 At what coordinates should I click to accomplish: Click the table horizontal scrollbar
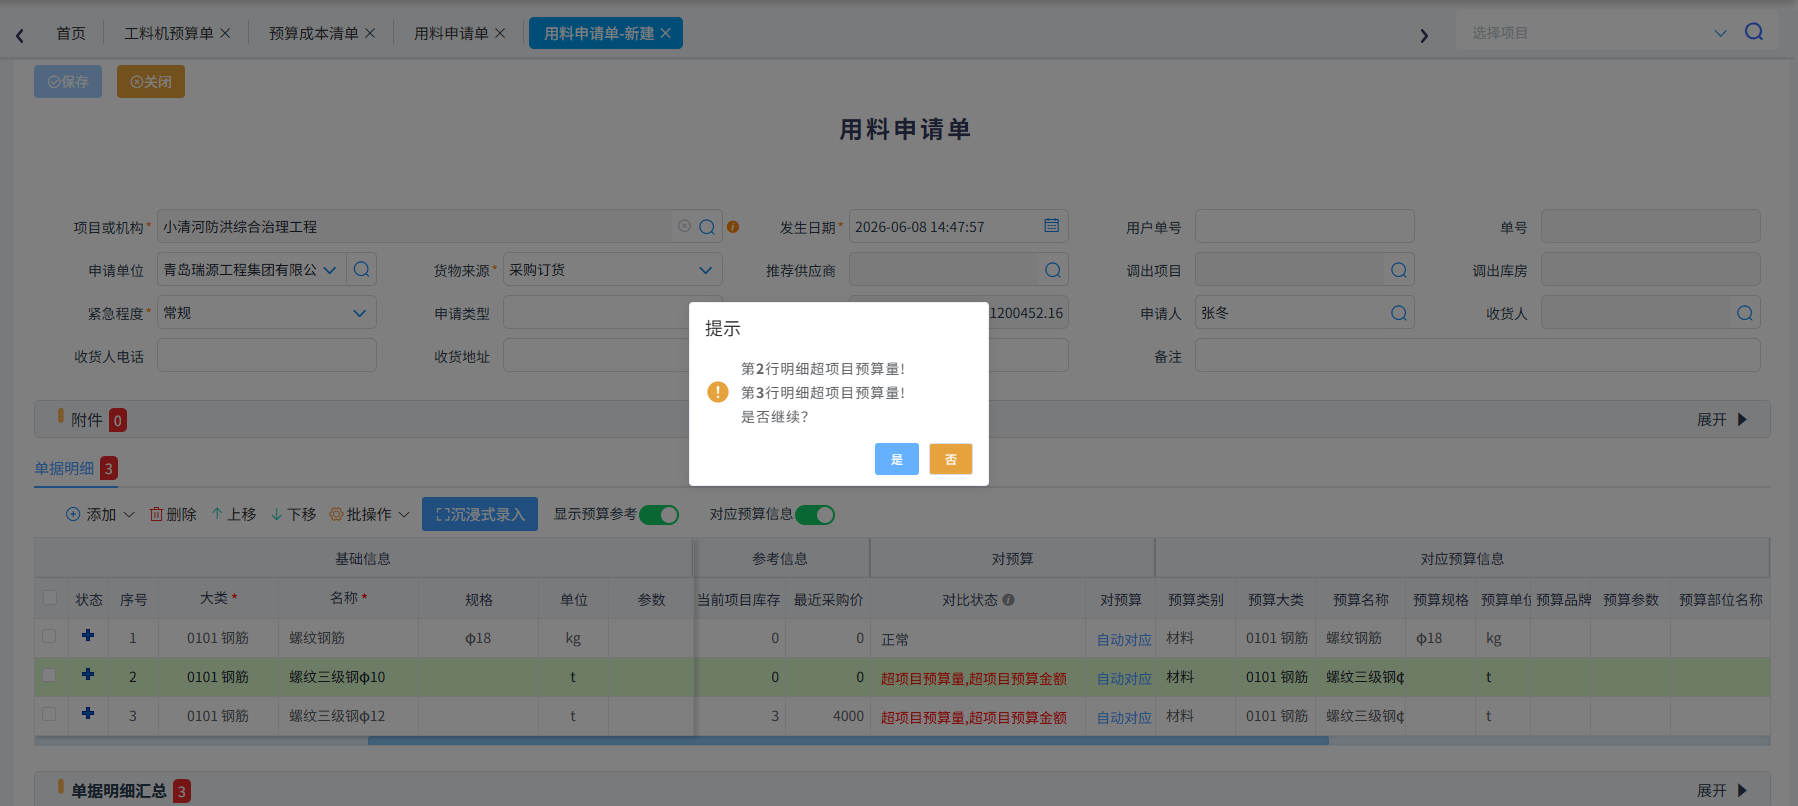point(848,741)
